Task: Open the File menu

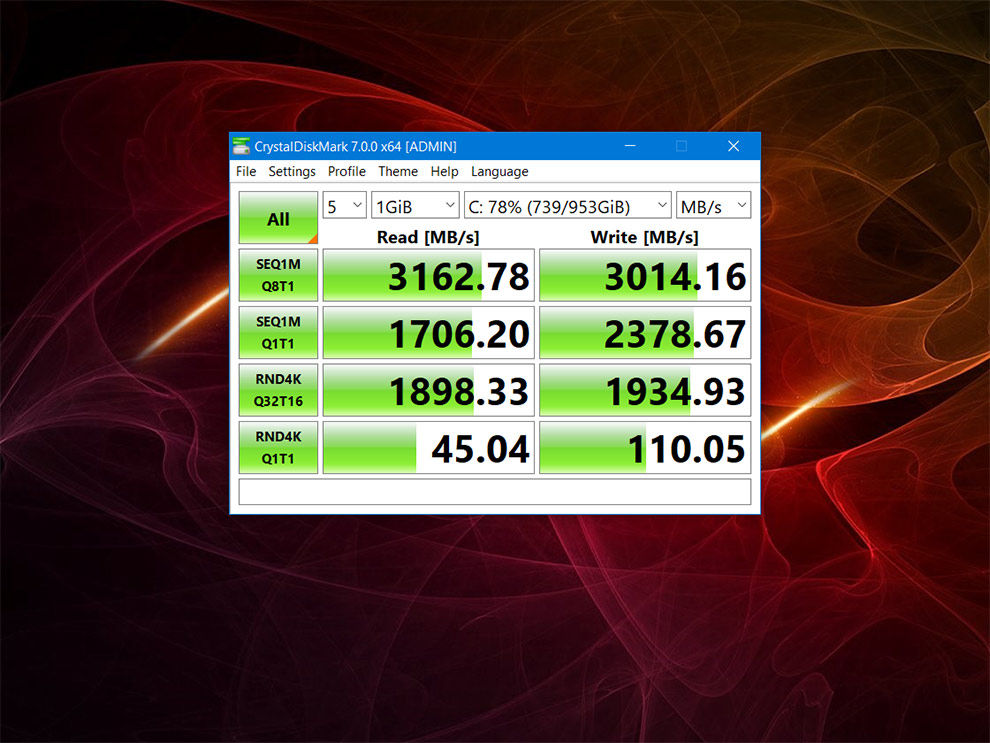Action: [246, 172]
